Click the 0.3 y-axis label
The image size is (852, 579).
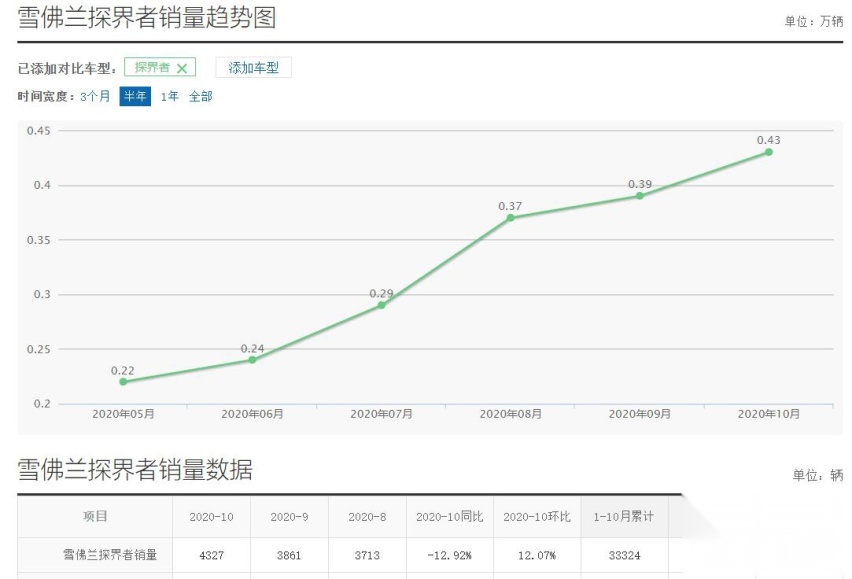(x=42, y=294)
